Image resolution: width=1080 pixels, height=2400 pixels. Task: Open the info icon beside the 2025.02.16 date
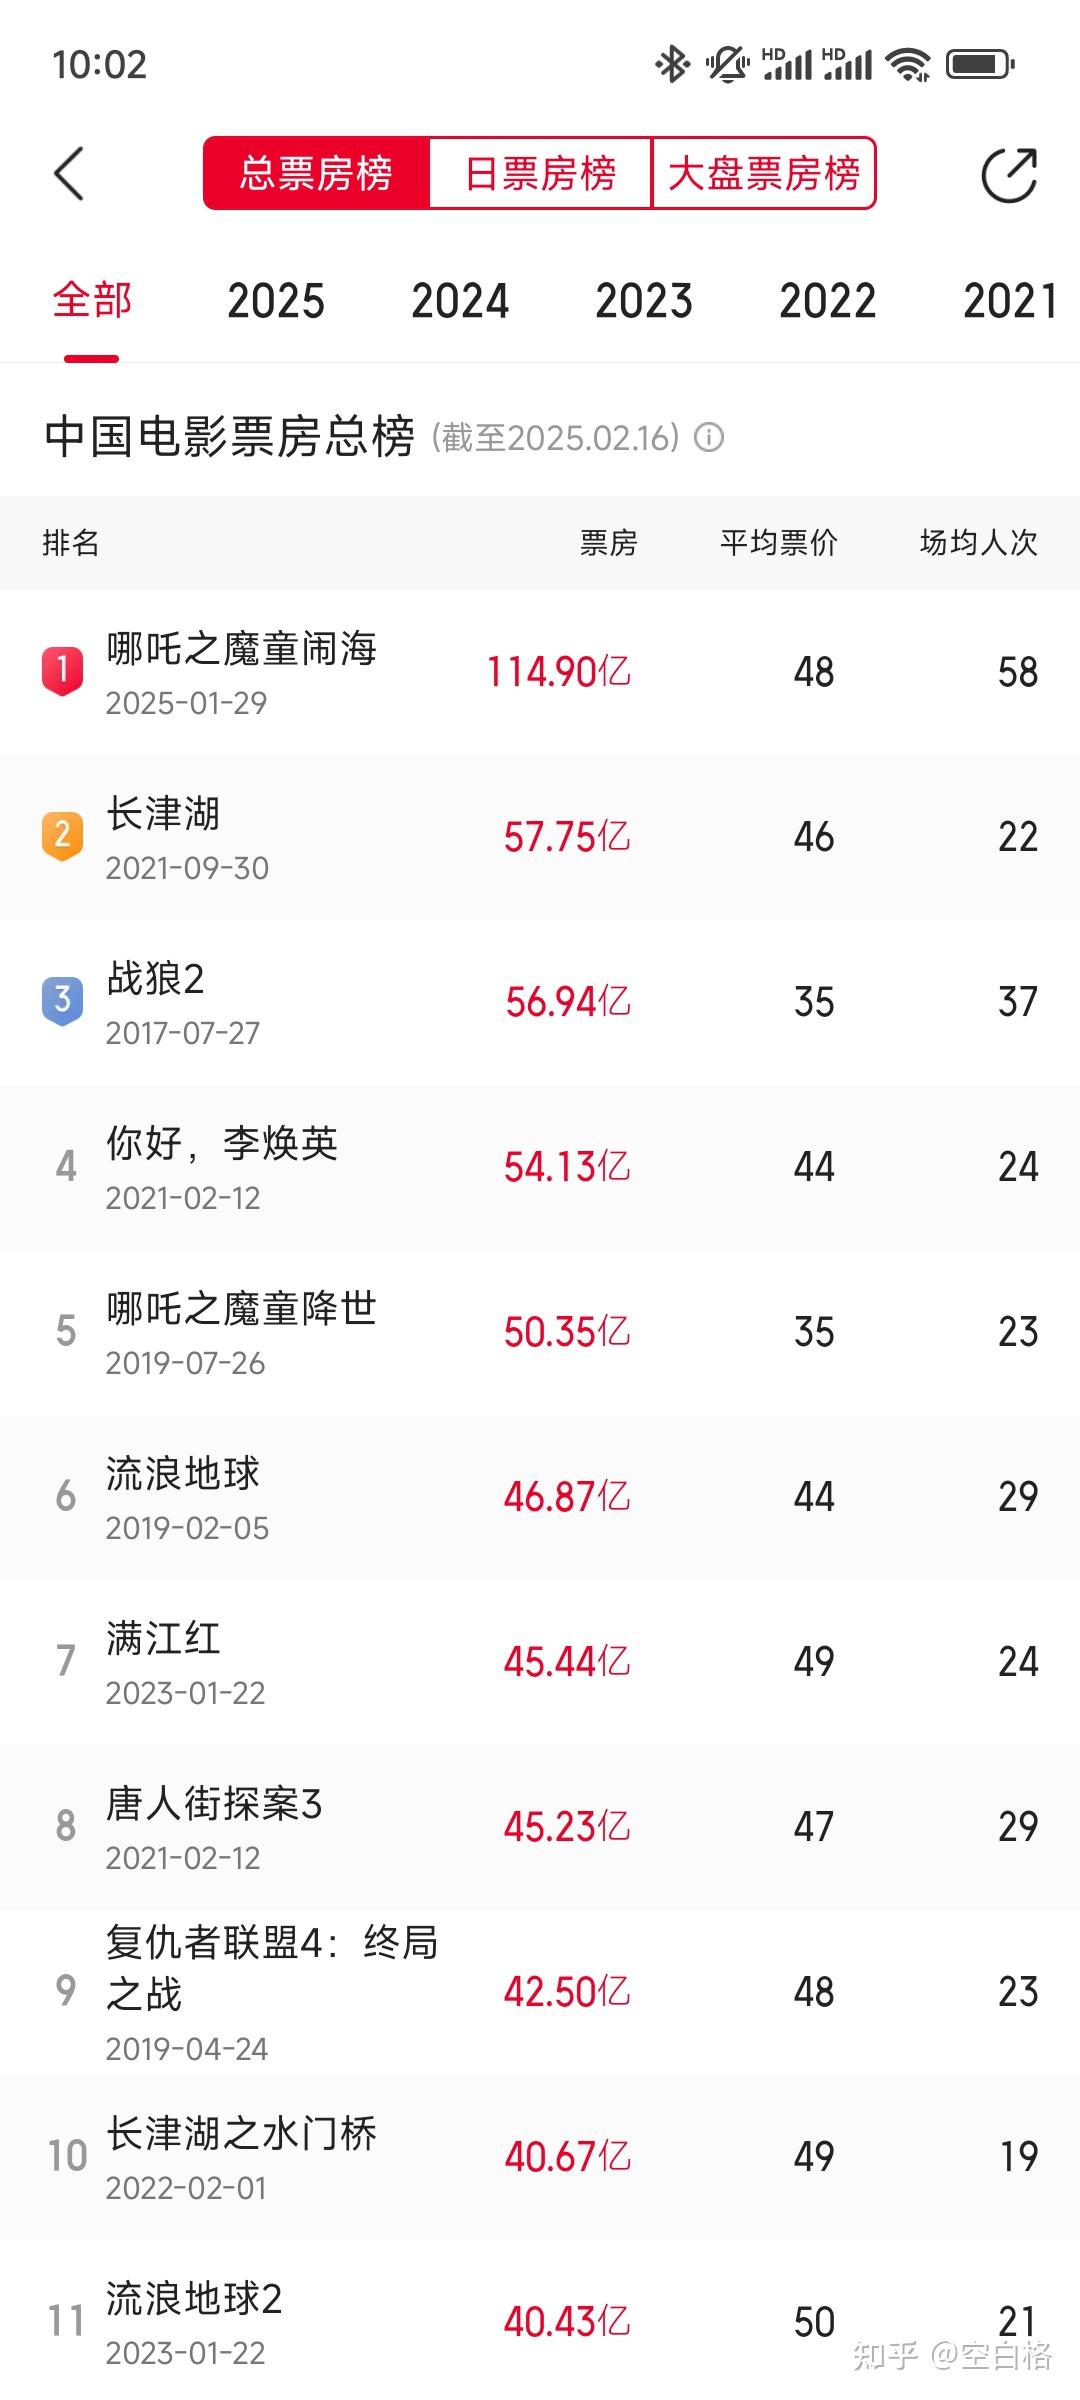pos(709,437)
